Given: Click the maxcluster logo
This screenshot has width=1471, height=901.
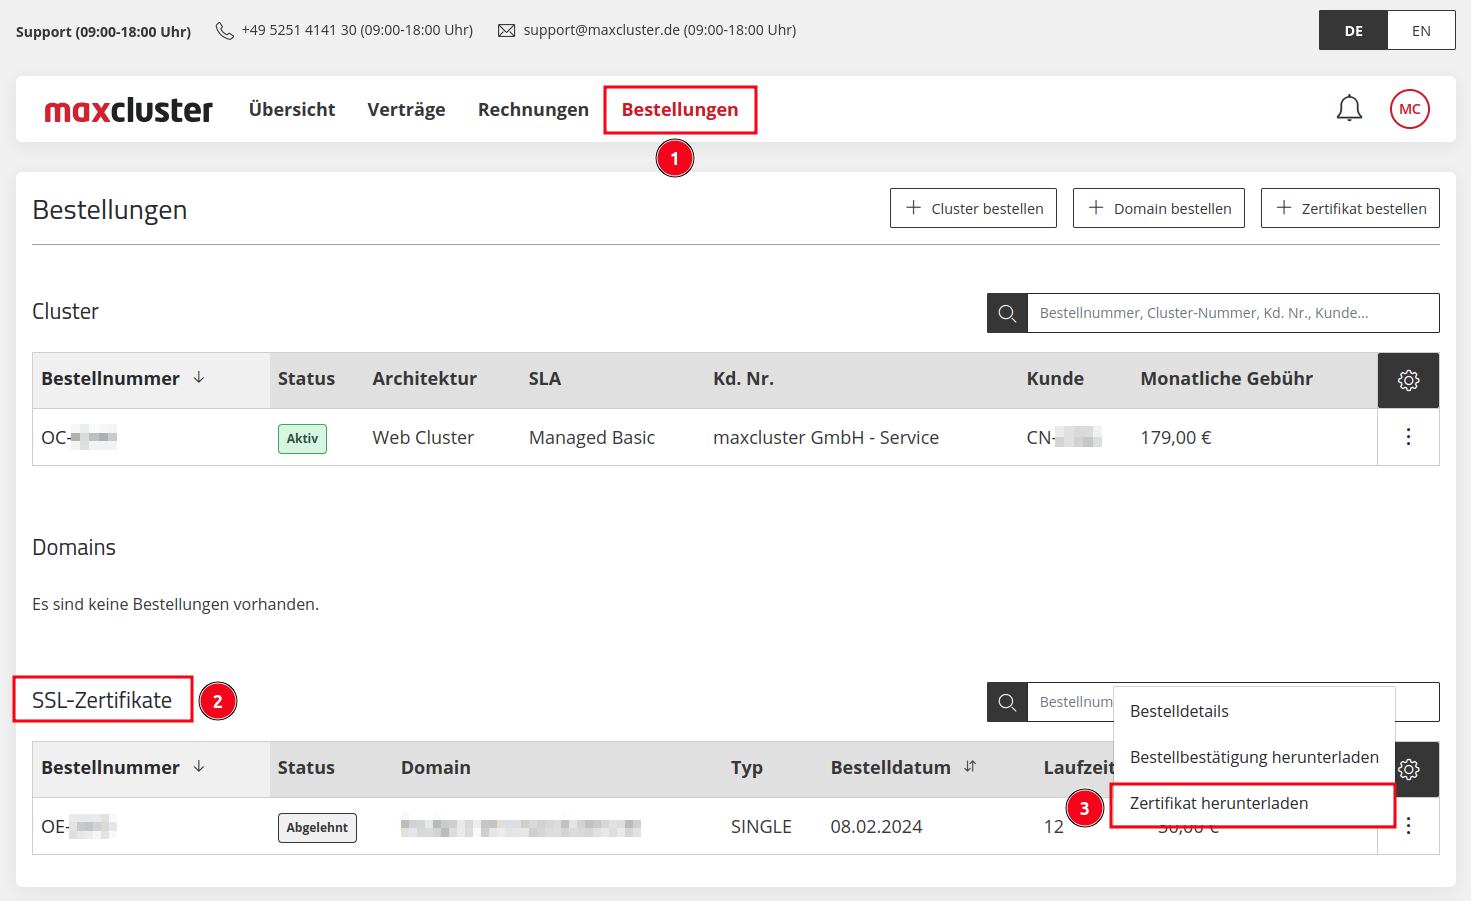Looking at the screenshot, I should (128, 110).
